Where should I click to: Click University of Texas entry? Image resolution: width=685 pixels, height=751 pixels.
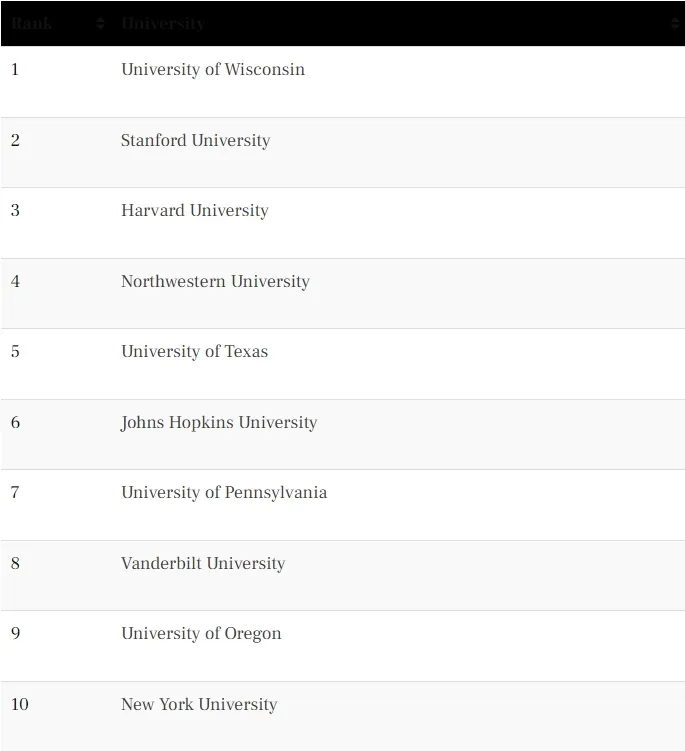tap(194, 352)
